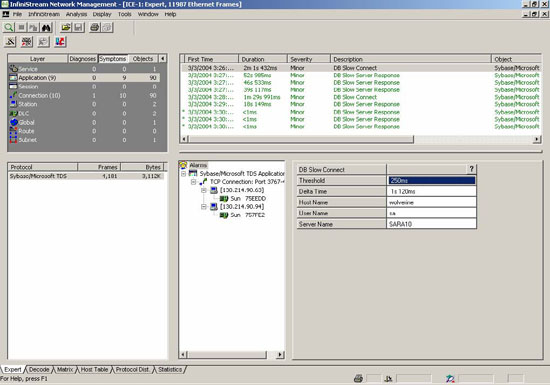Collapse the 130.214.90.94 tree node
This screenshot has height=385, width=550.
pyautogui.click(x=203, y=207)
